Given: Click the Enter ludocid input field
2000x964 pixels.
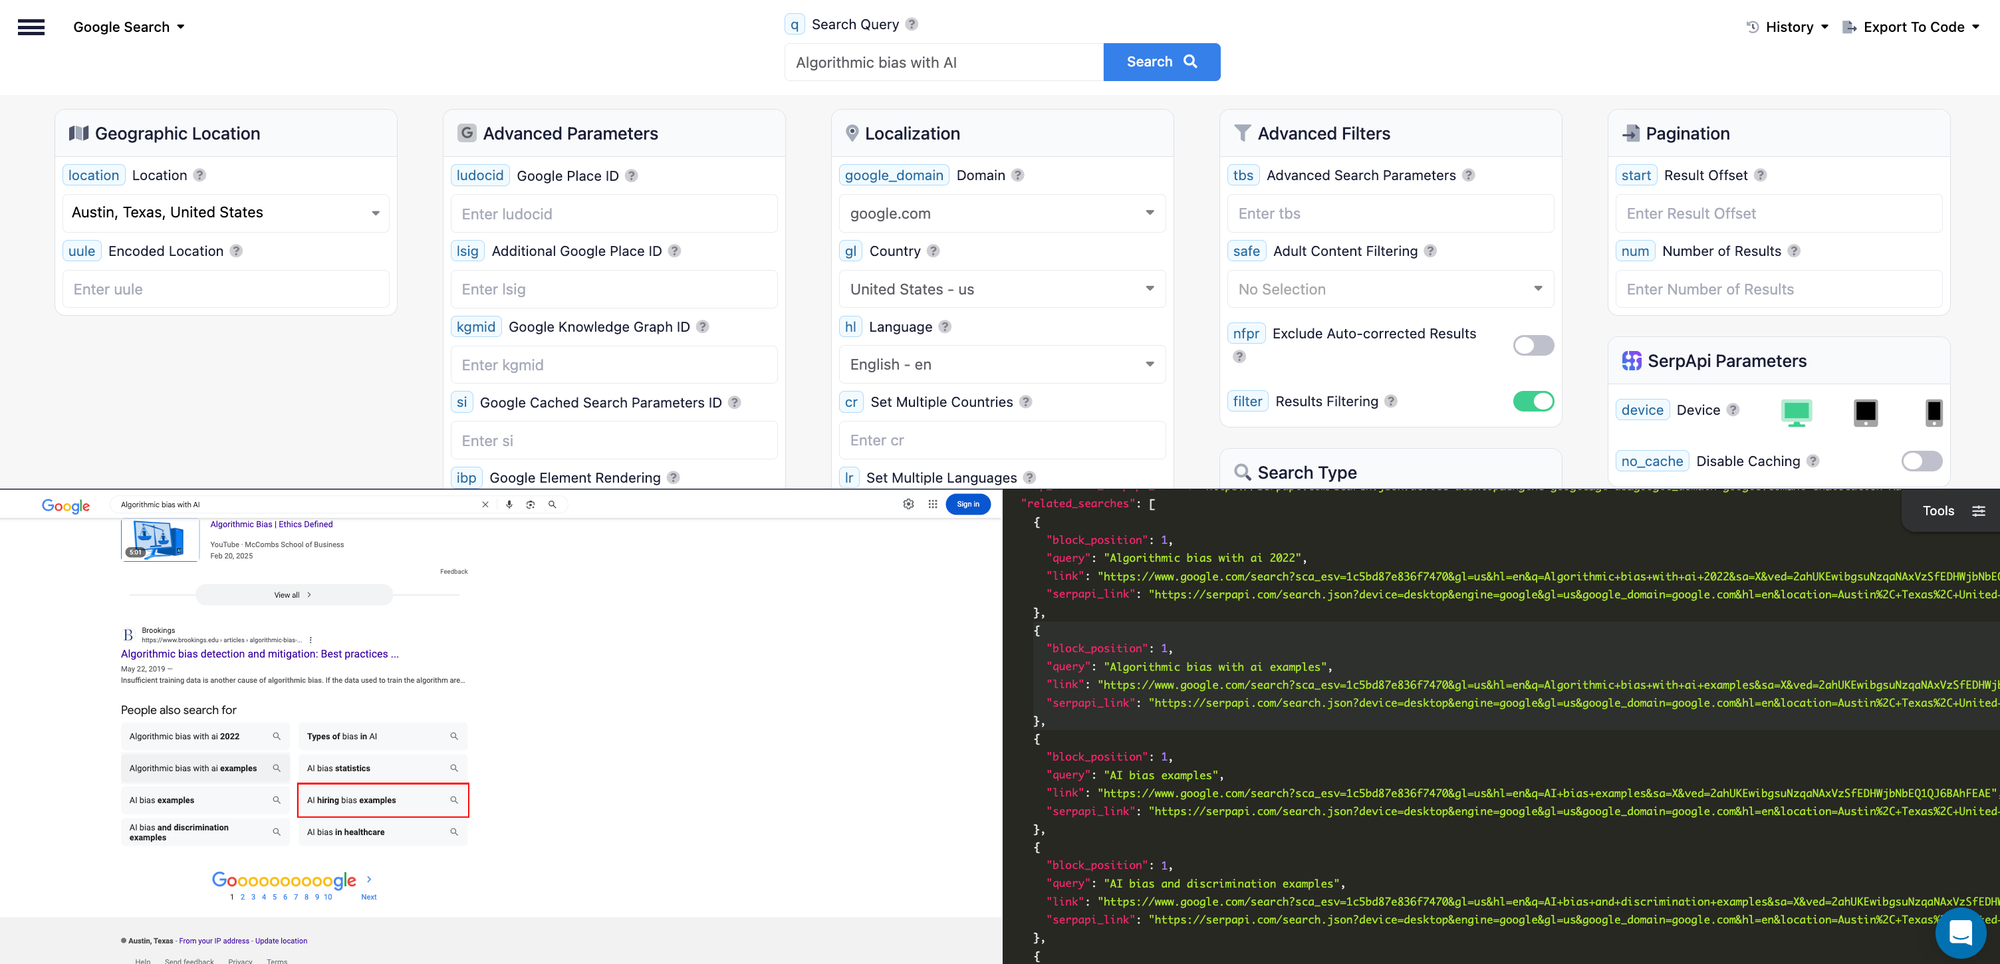Looking at the screenshot, I should pyautogui.click(x=614, y=214).
